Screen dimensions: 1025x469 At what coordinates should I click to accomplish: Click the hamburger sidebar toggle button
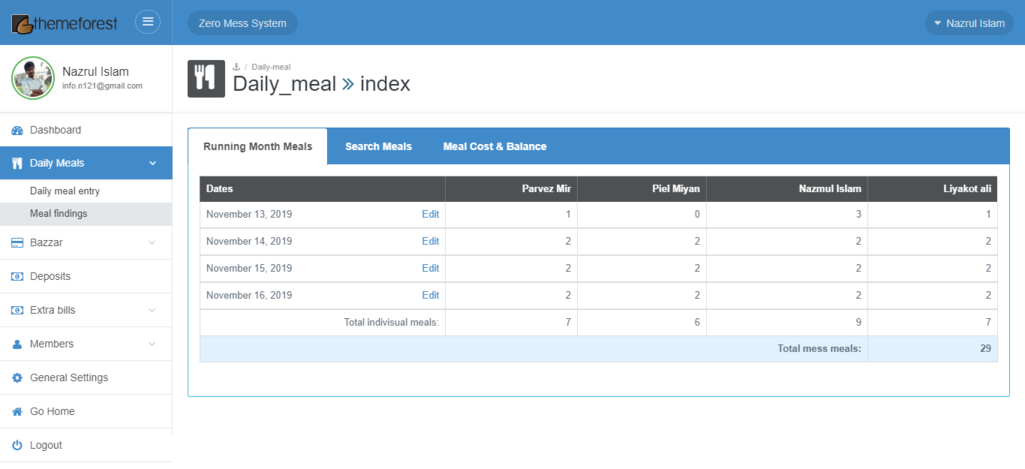[x=148, y=22]
